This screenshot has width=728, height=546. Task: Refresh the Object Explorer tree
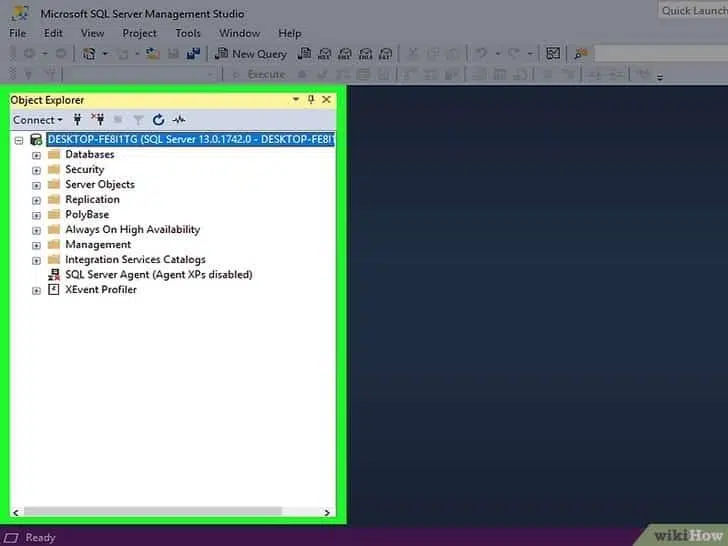(158, 120)
